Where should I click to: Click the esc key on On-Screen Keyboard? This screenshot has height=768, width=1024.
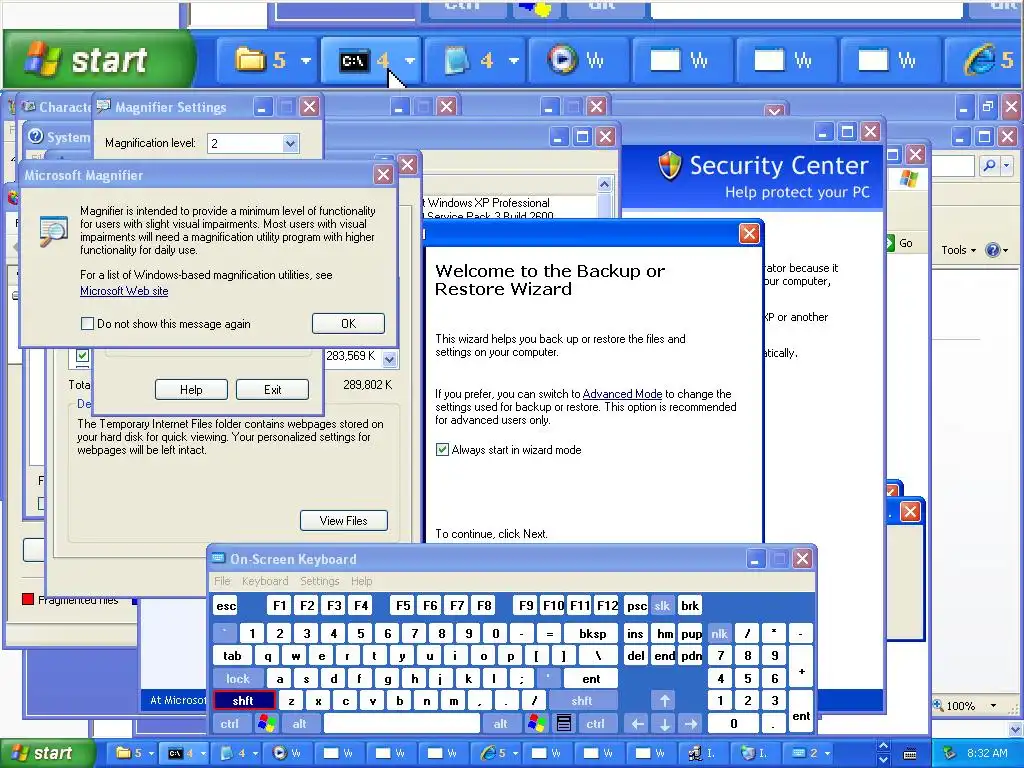(226, 606)
